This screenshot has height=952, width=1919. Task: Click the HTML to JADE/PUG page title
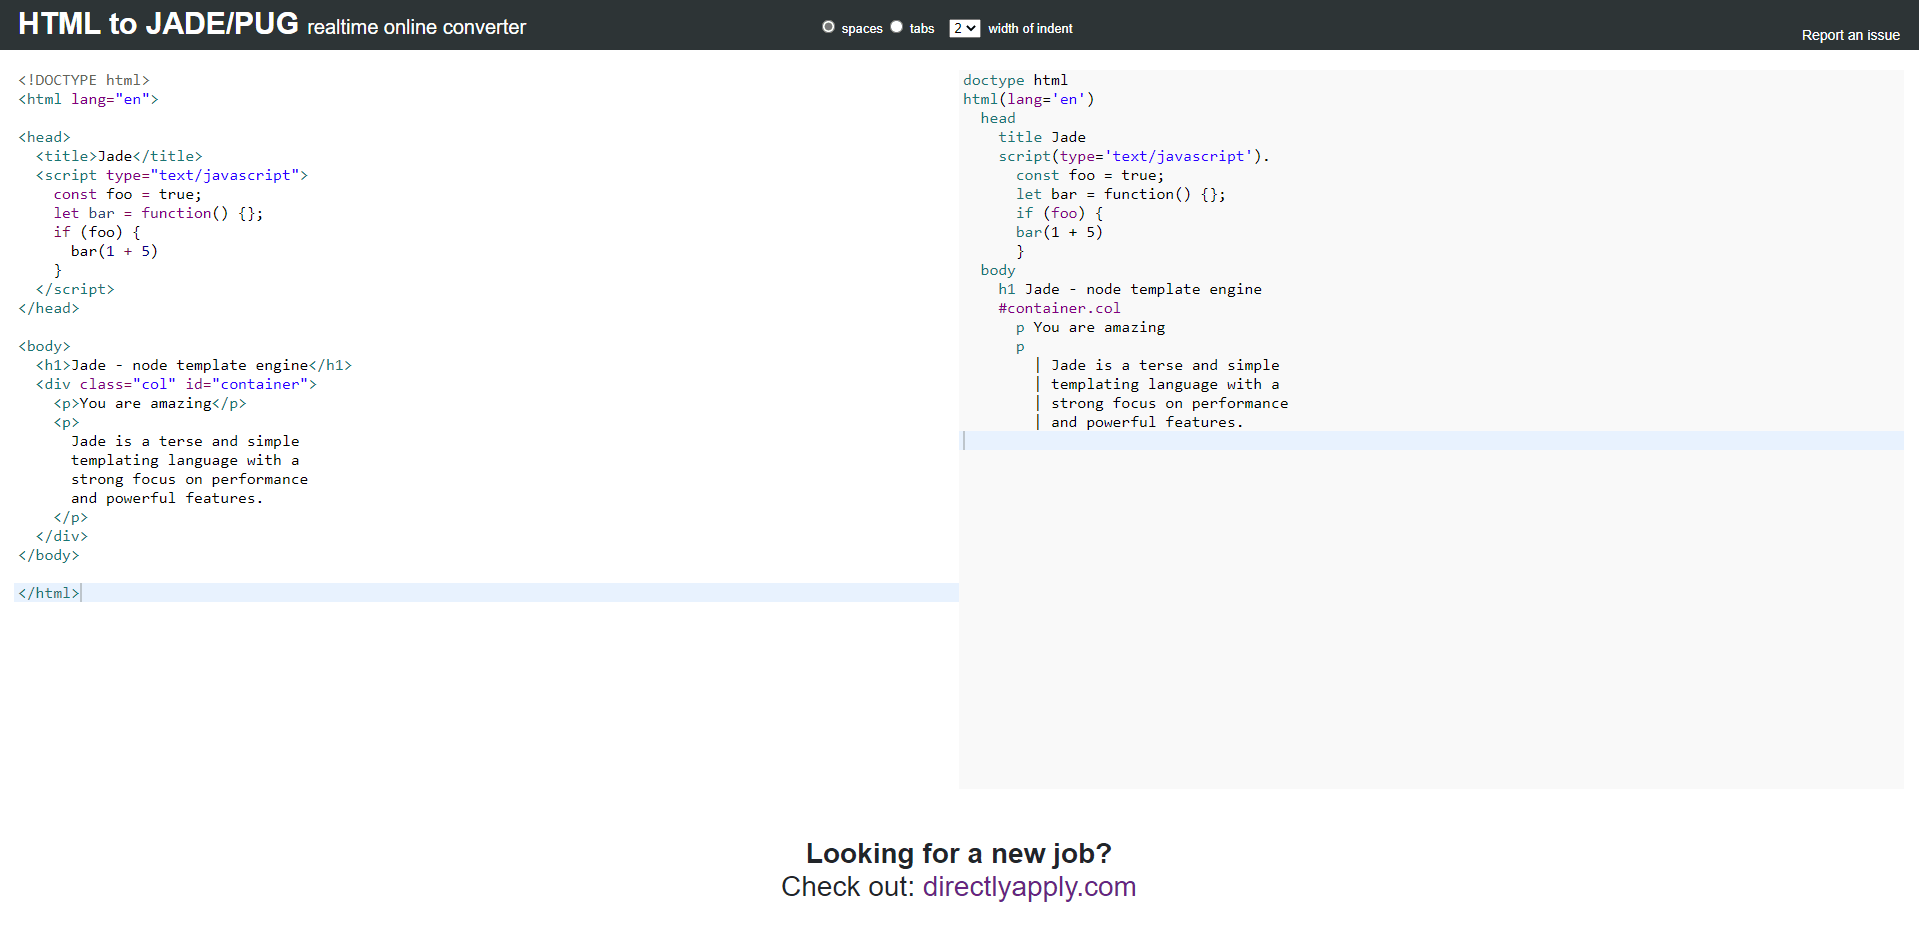tap(158, 24)
